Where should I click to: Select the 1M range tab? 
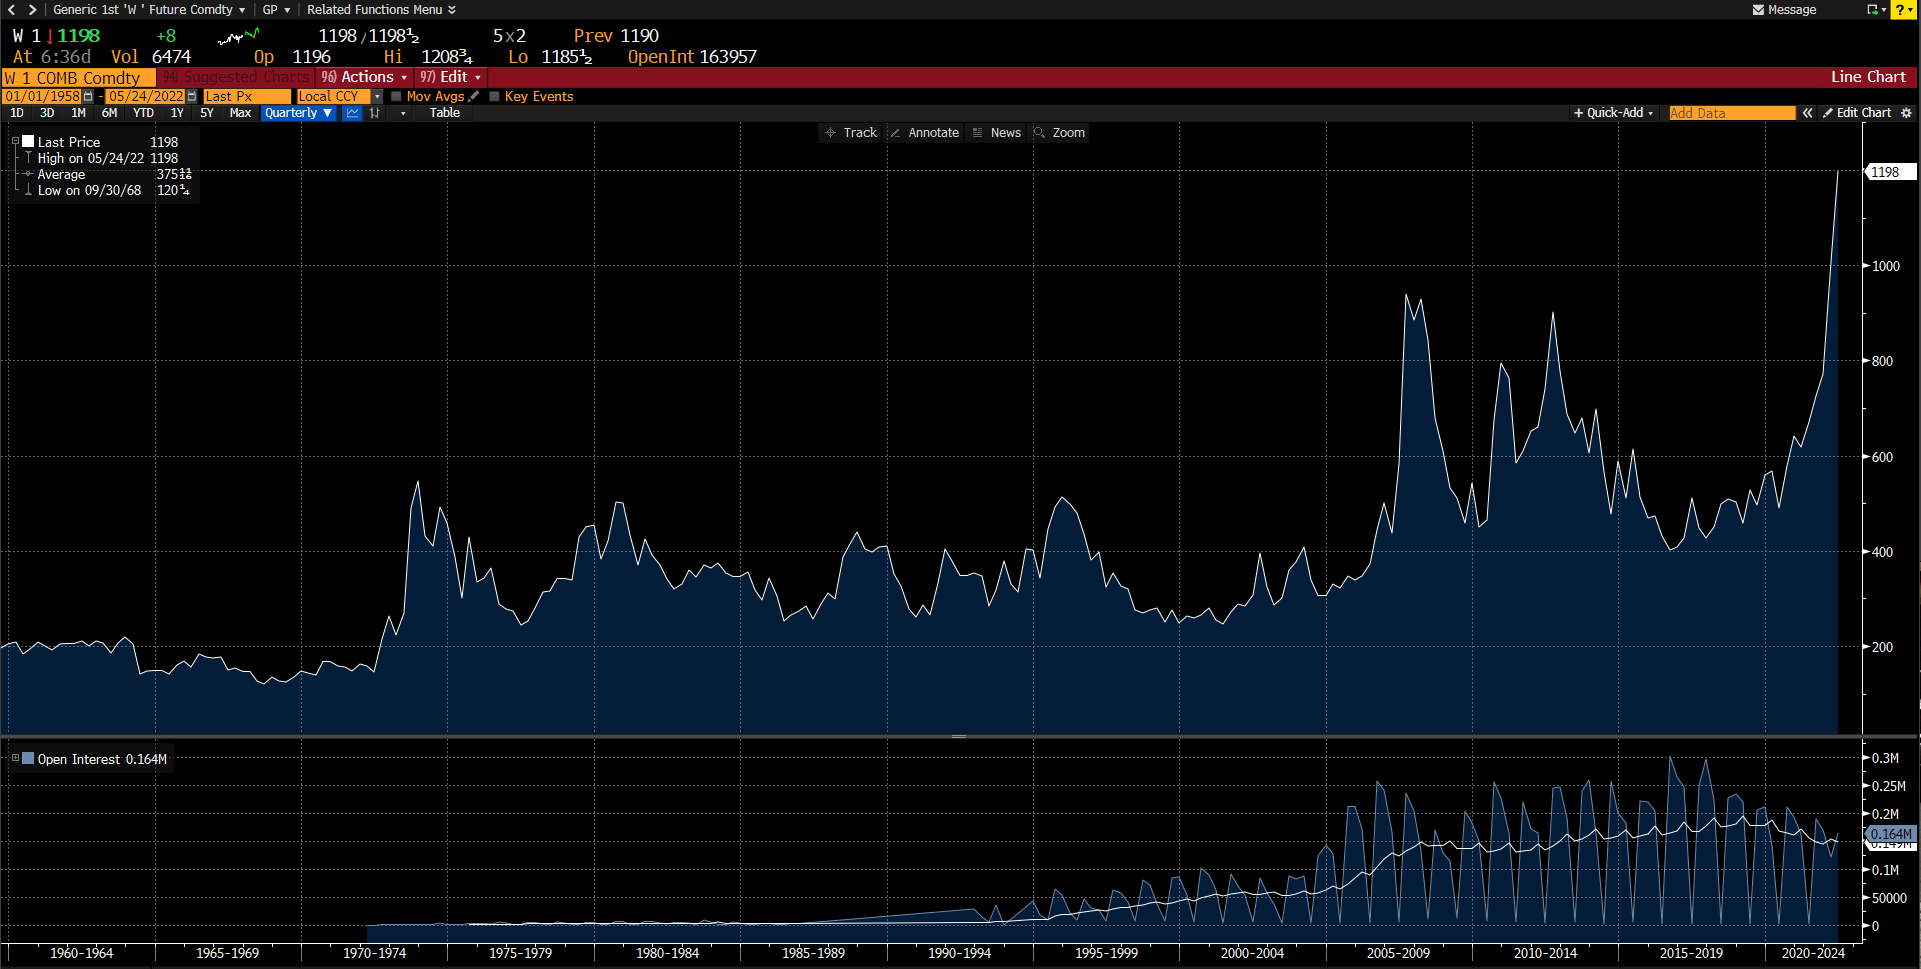pos(78,113)
